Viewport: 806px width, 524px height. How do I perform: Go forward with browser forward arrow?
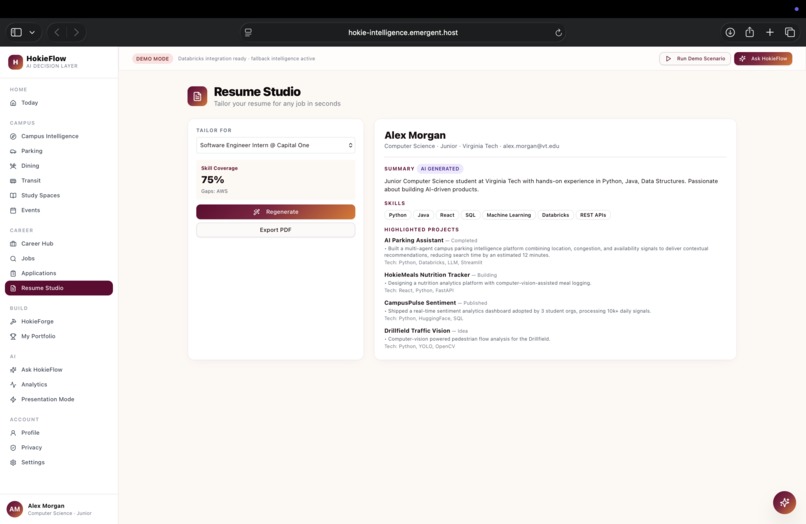(x=76, y=32)
